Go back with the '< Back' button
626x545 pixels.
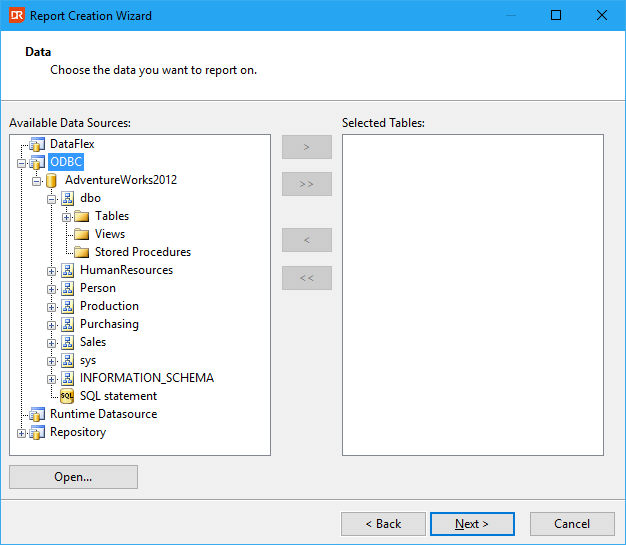tap(383, 524)
